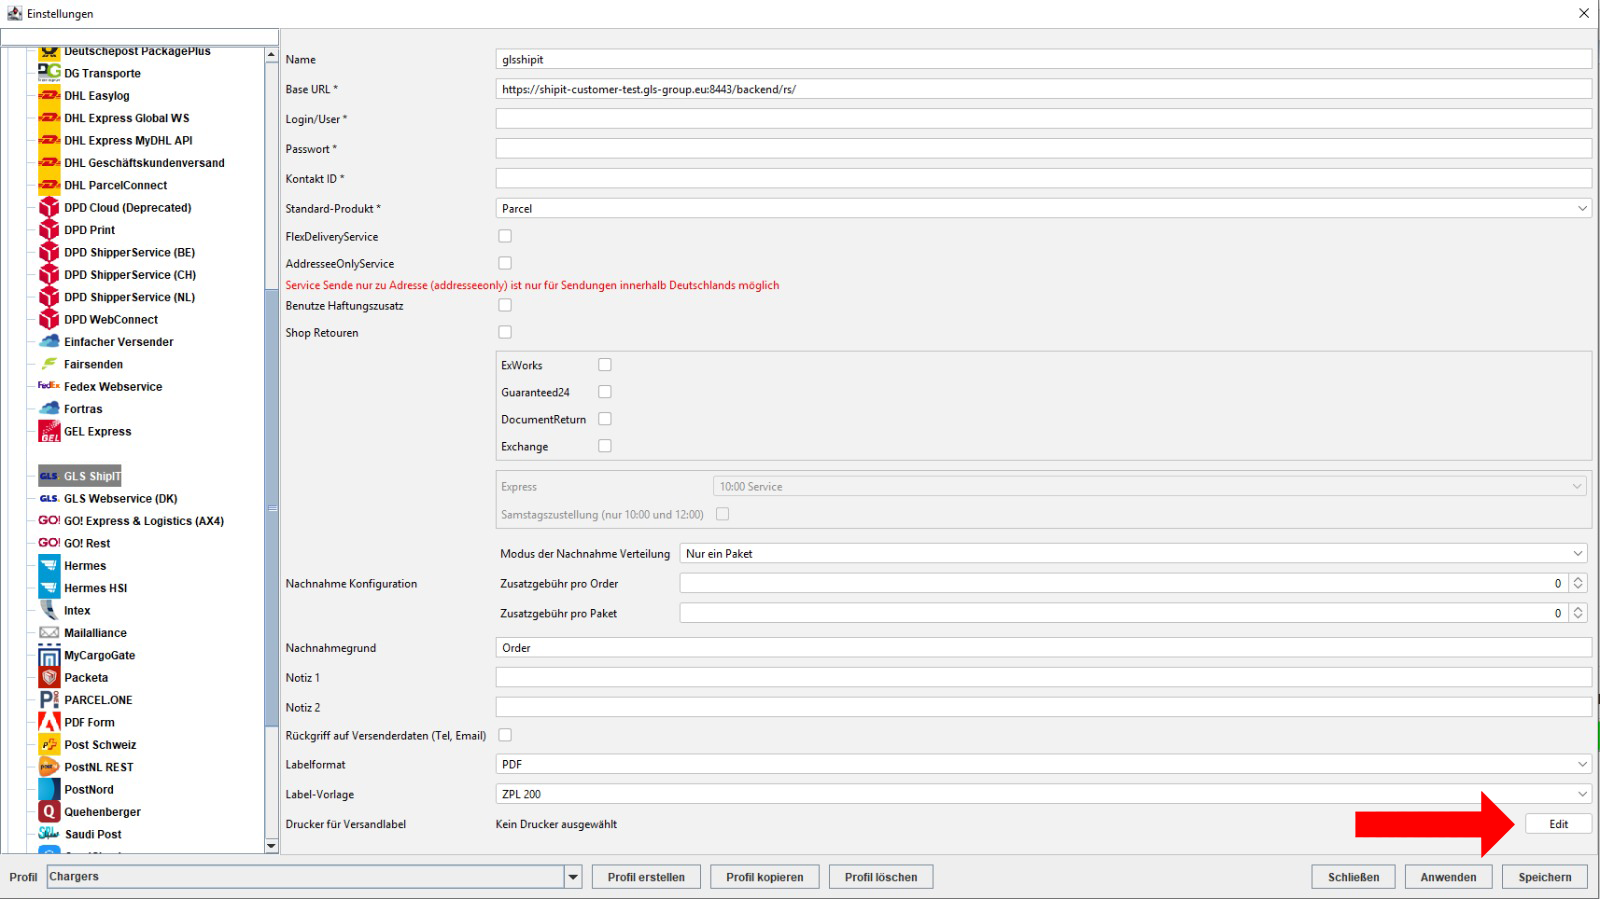The height and width of the screenshot is (899, 1600).
Task: Open the Express 10:00 Service dropdown
Action: pyautogui.click(x=1151, y=486)
